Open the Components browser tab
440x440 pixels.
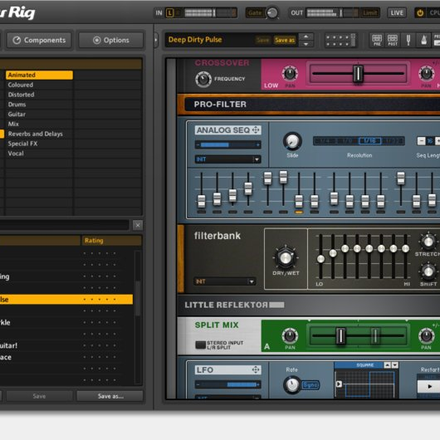tap(39, 40)
